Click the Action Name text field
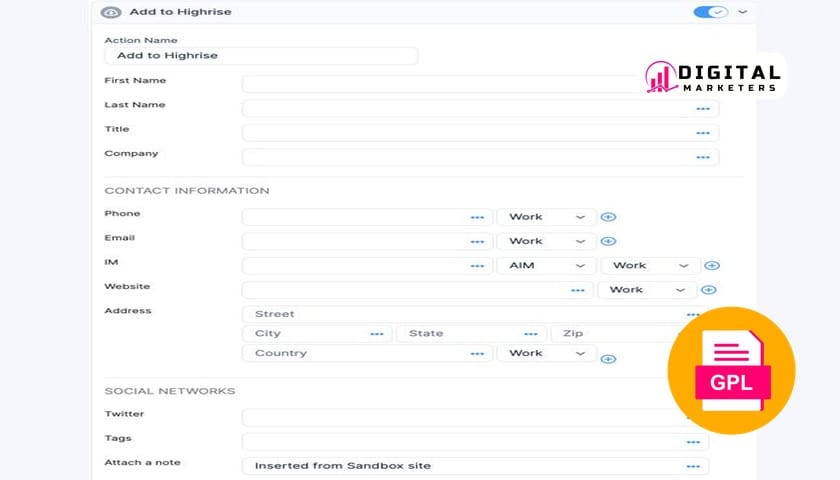The image size is (840, 480). (260, 56)
